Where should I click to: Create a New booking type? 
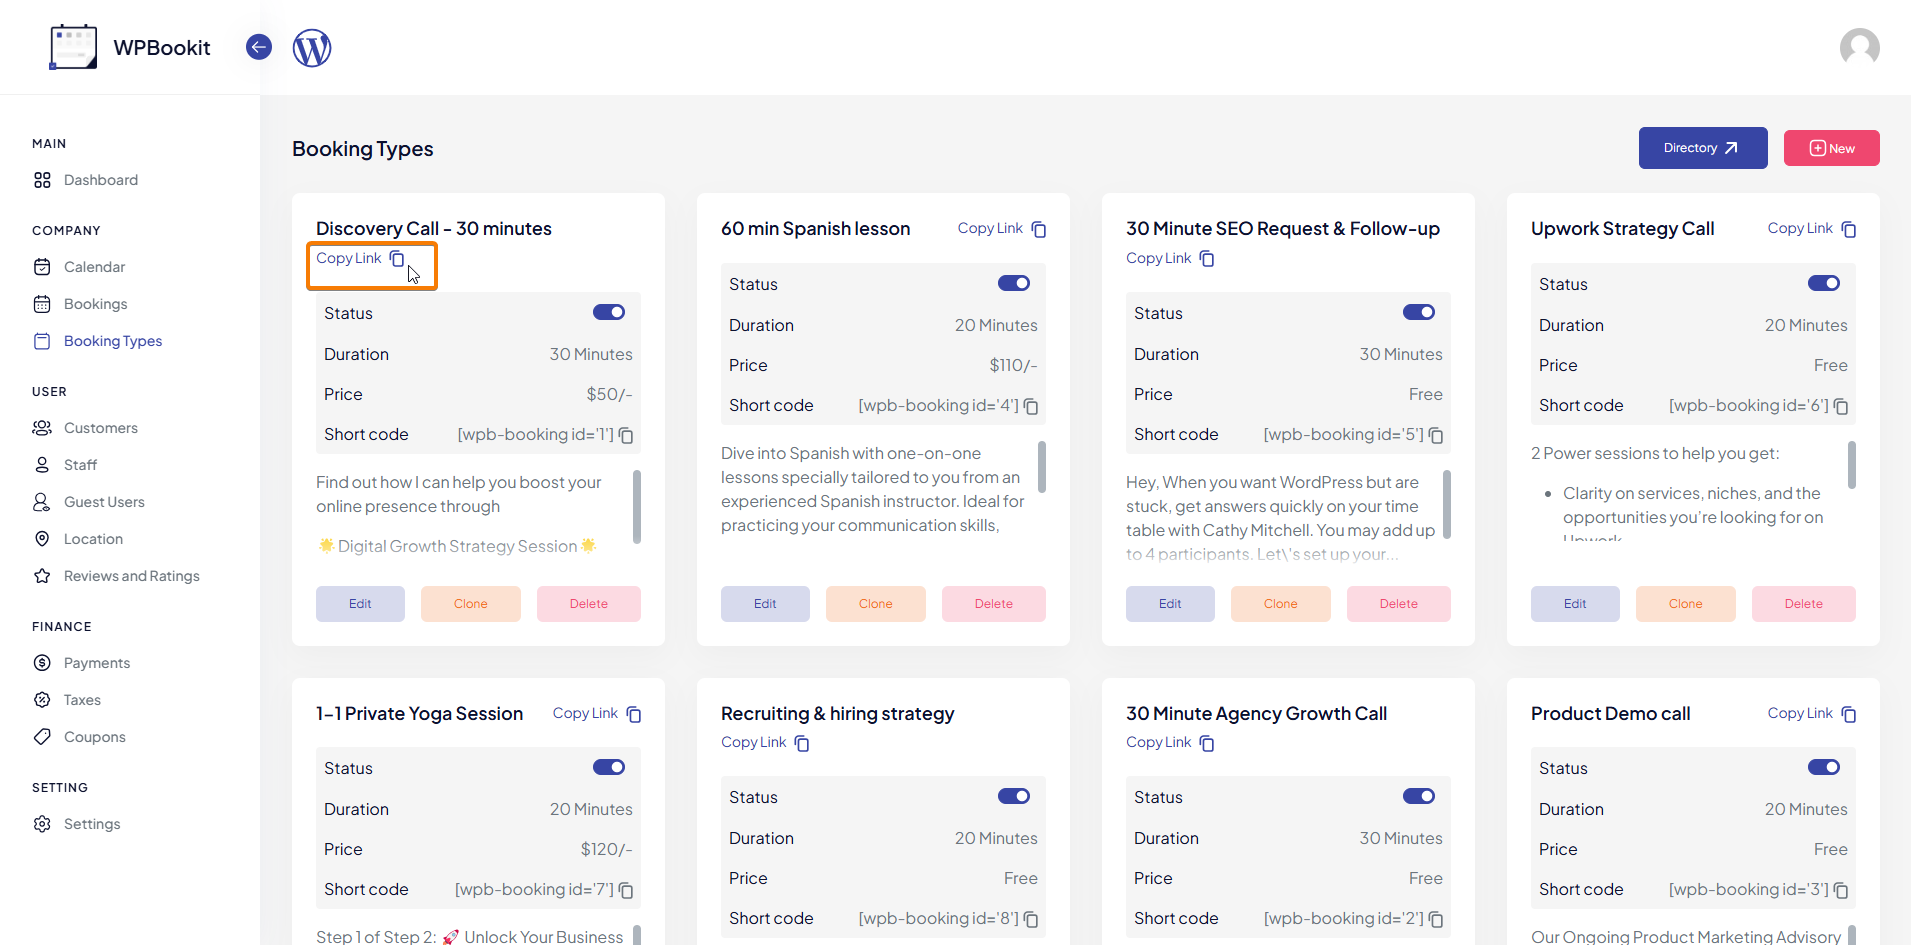click(x=1832, y=148)
